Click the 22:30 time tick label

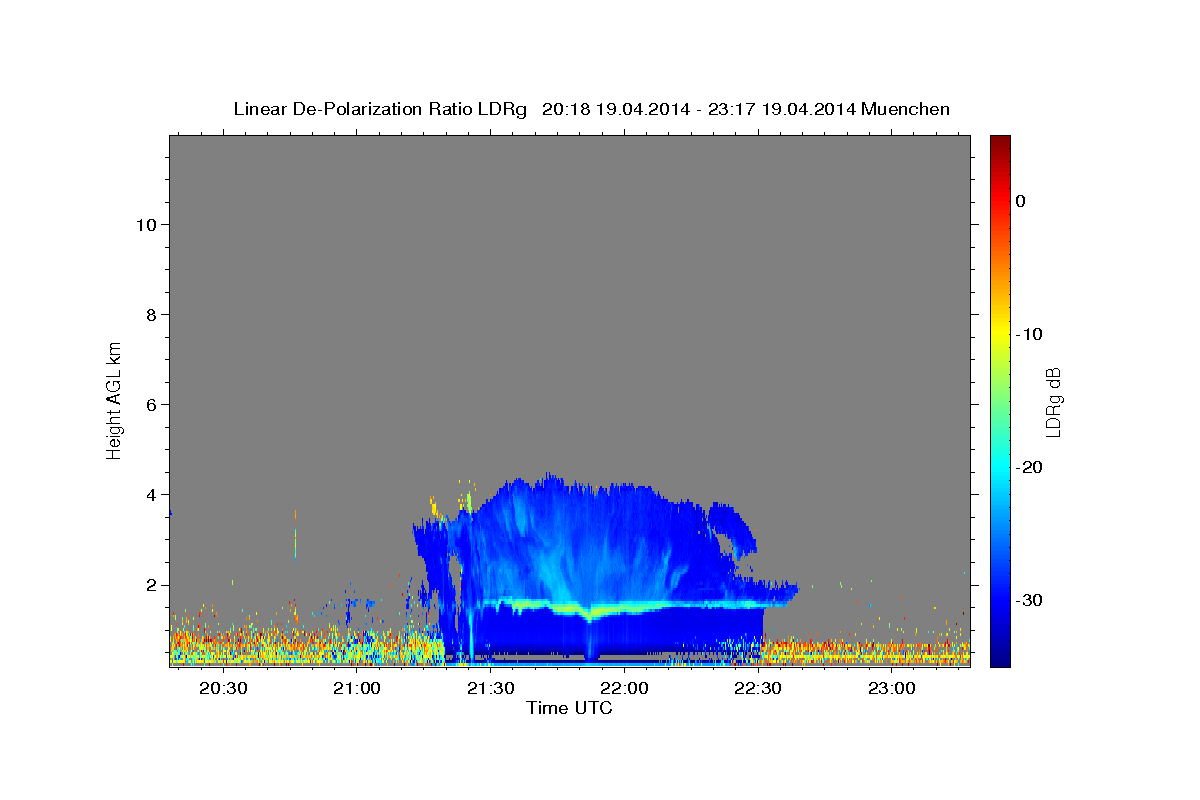tap(758, 688)
